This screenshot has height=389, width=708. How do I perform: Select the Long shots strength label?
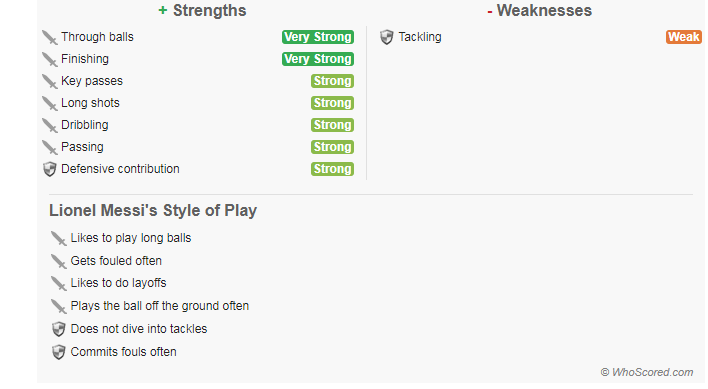point(90,103)
